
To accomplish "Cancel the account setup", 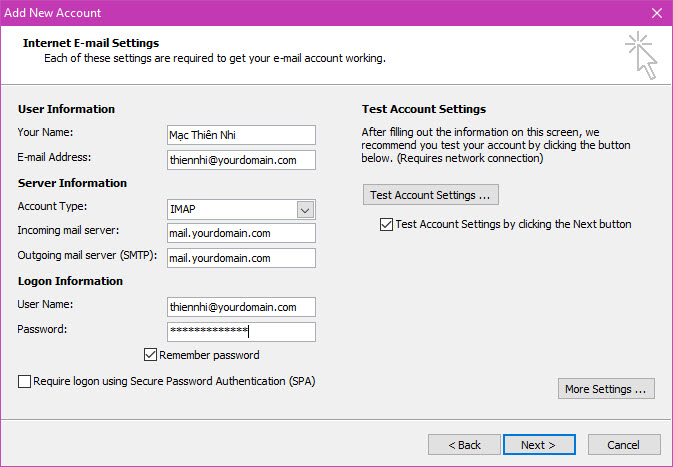I will 624,445.
